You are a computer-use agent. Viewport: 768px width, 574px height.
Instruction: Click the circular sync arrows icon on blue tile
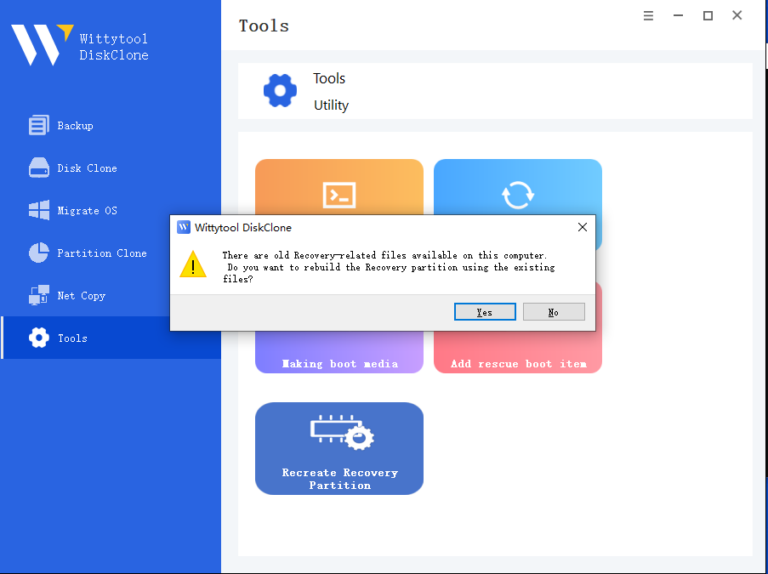pos(517,194)
